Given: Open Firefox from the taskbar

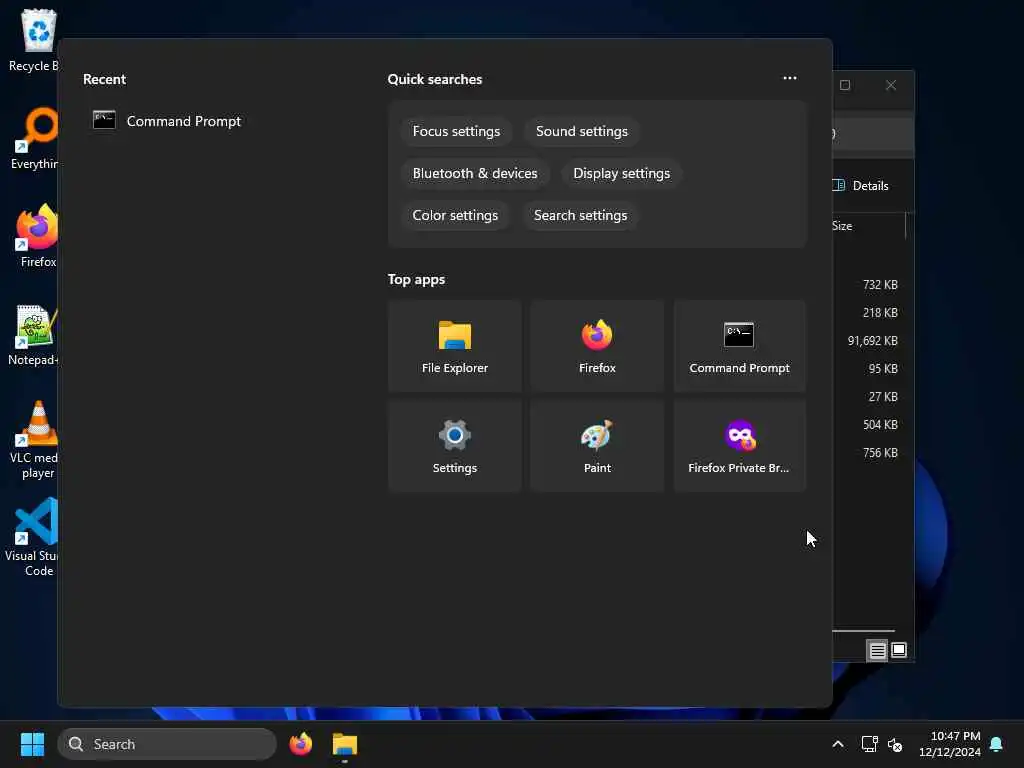Looking at the screenshot, I should 300,744.
